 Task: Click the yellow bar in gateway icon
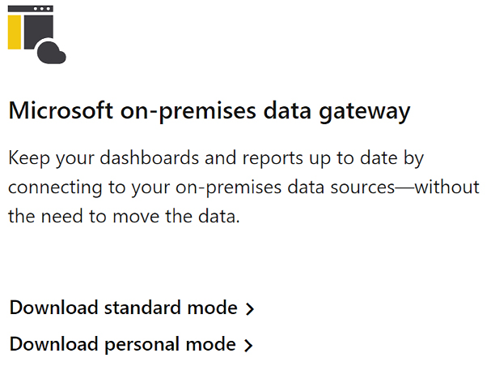coord(14,32)
